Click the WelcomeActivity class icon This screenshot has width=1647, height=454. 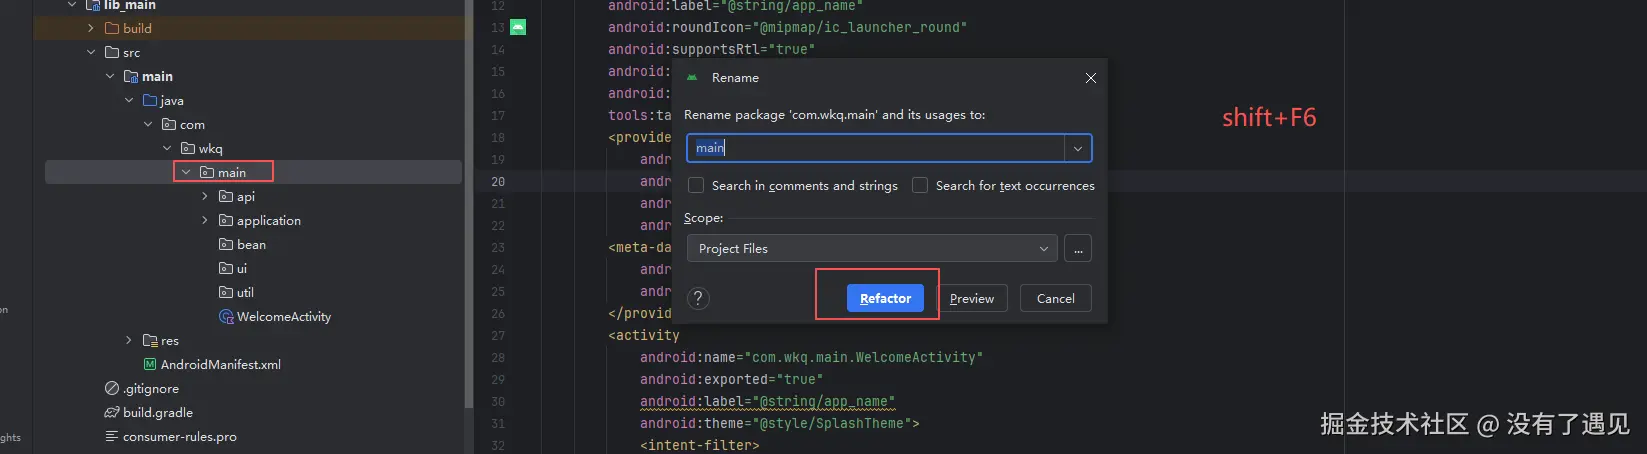(x=226, y=317)
